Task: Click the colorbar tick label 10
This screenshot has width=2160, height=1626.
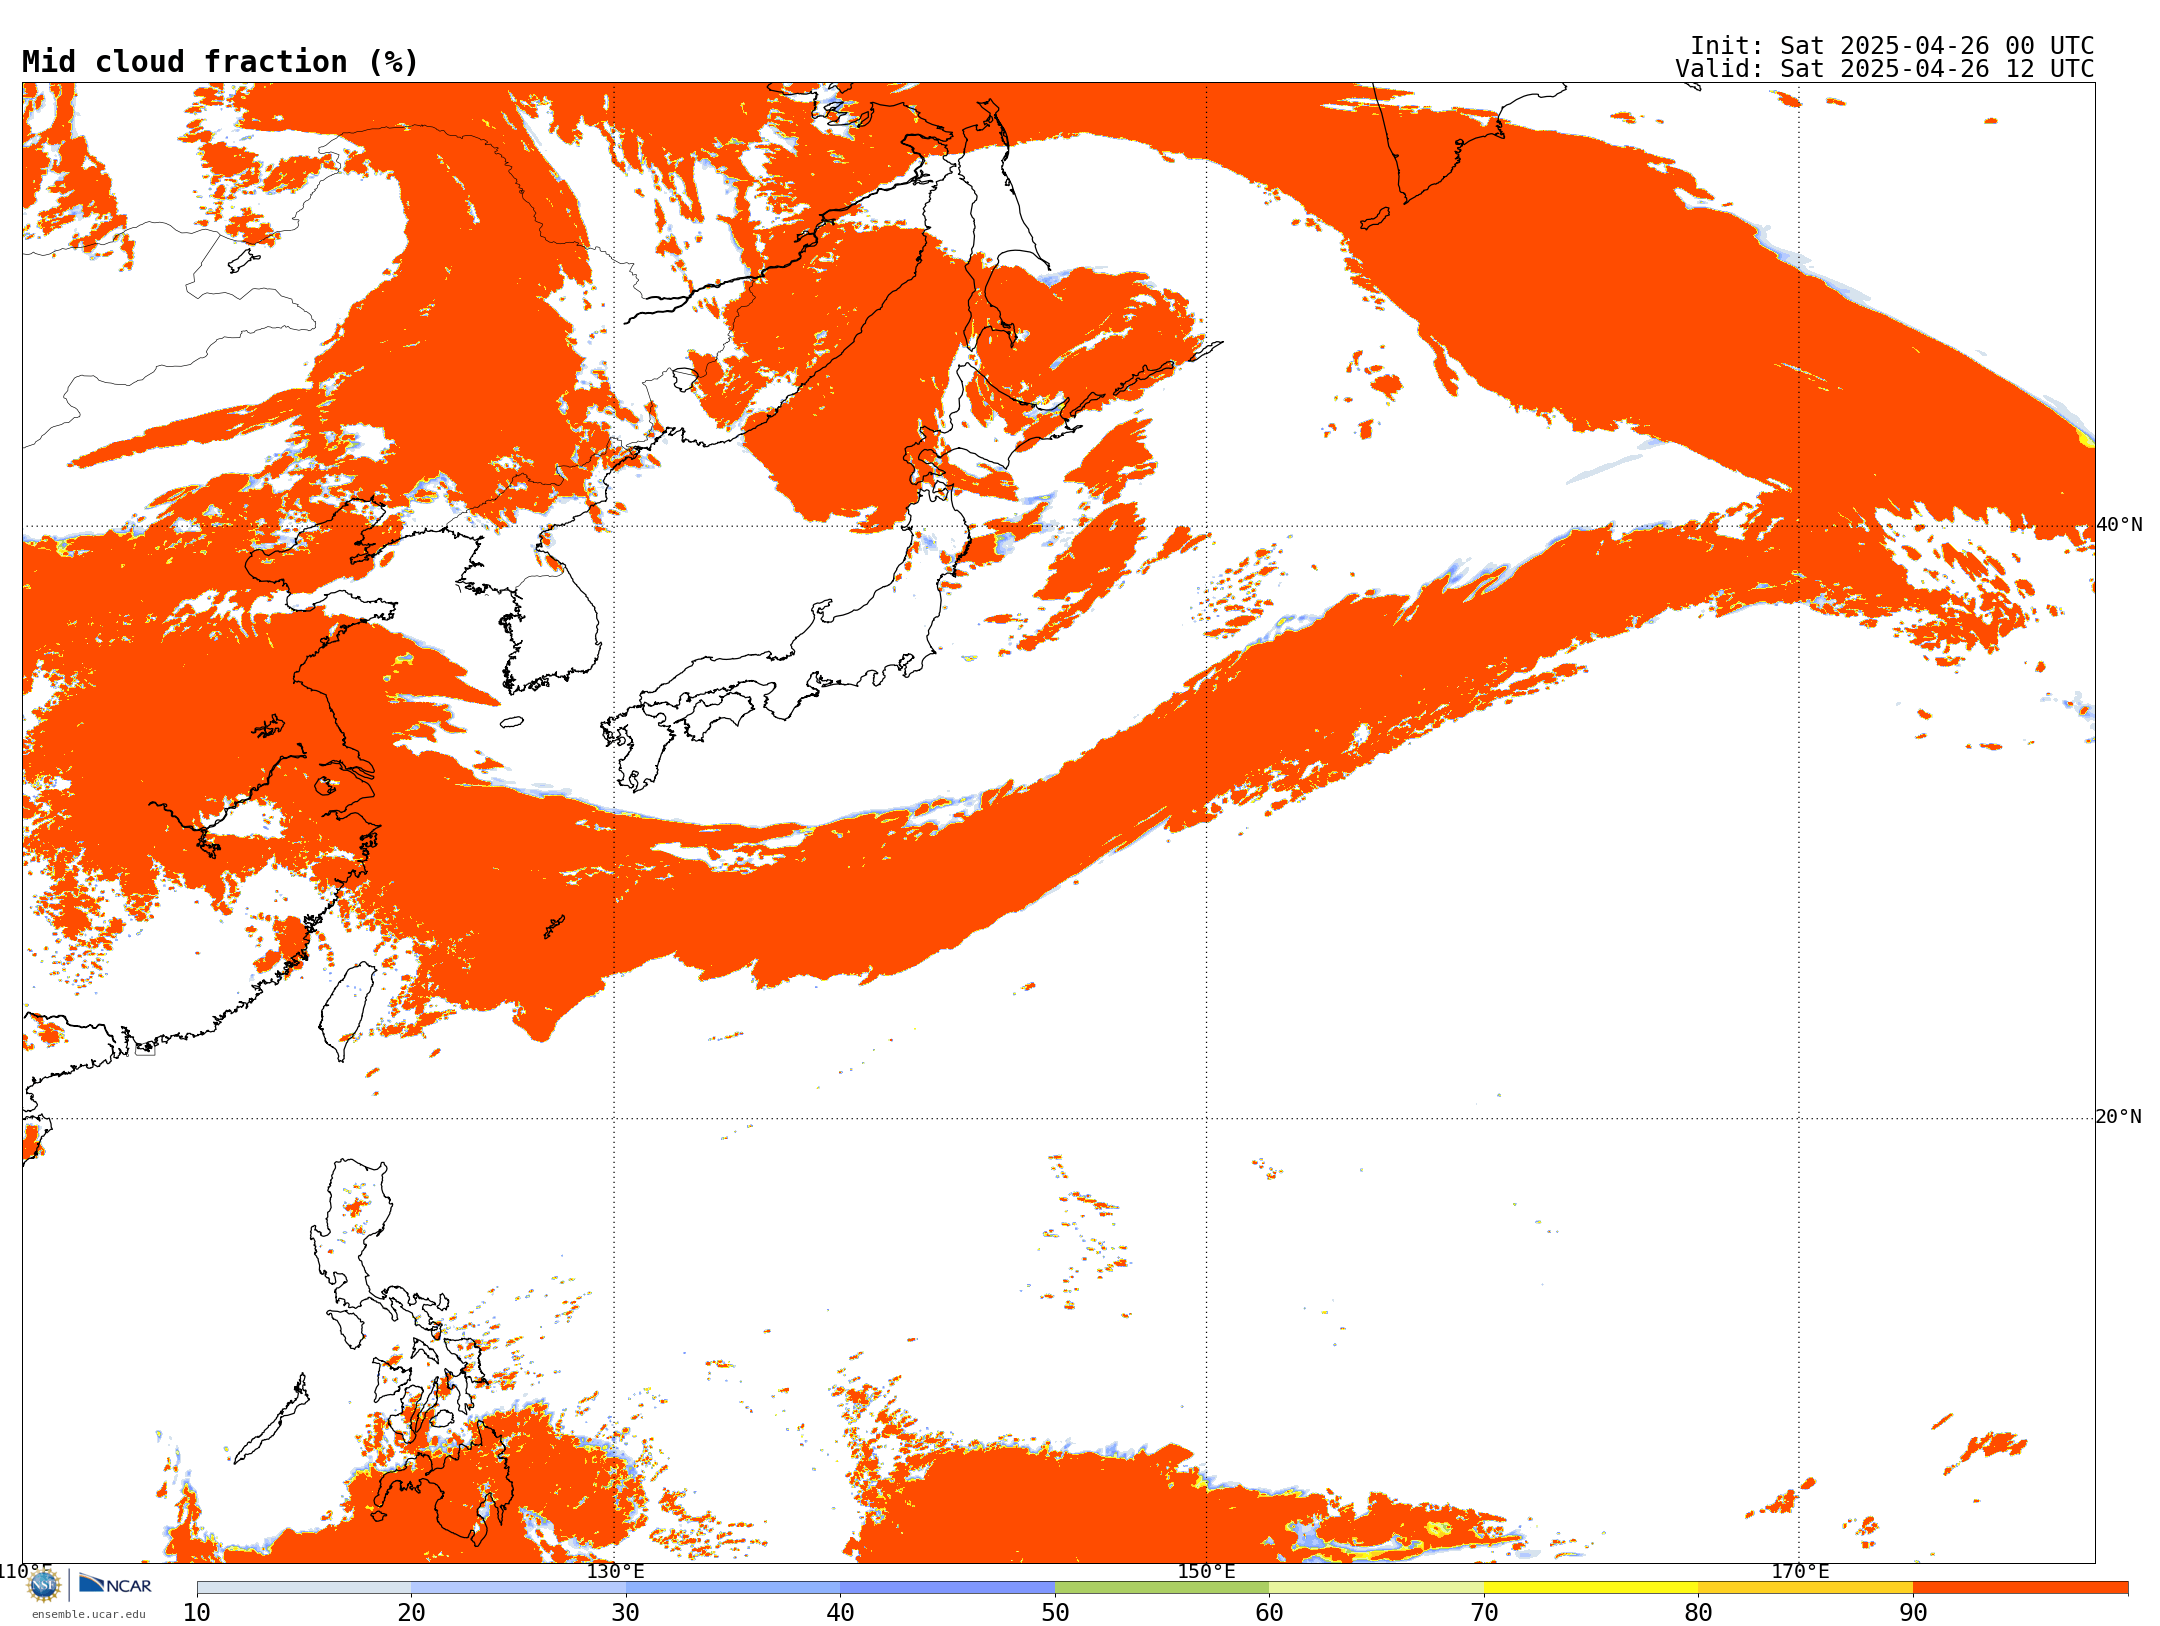Action: (x=197, y=1612)
